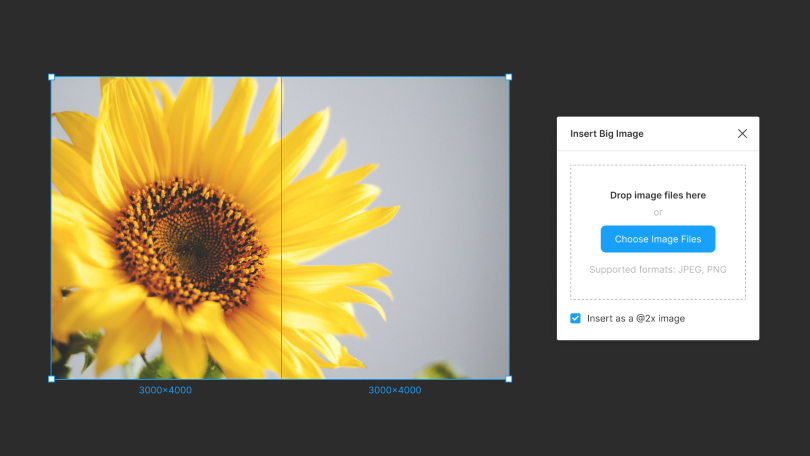This screenshot has width=810, height=456.
Task: Click the left 3000×4000 size label
Action: coord(165,390)
